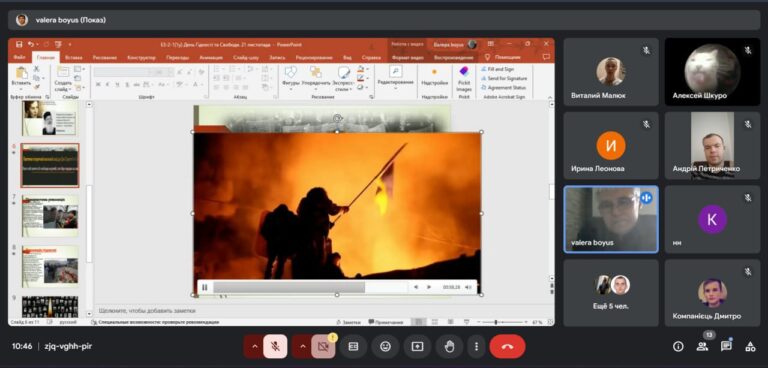
Task: Click the Present now screen-share icon
Action: tap(417, 346)
